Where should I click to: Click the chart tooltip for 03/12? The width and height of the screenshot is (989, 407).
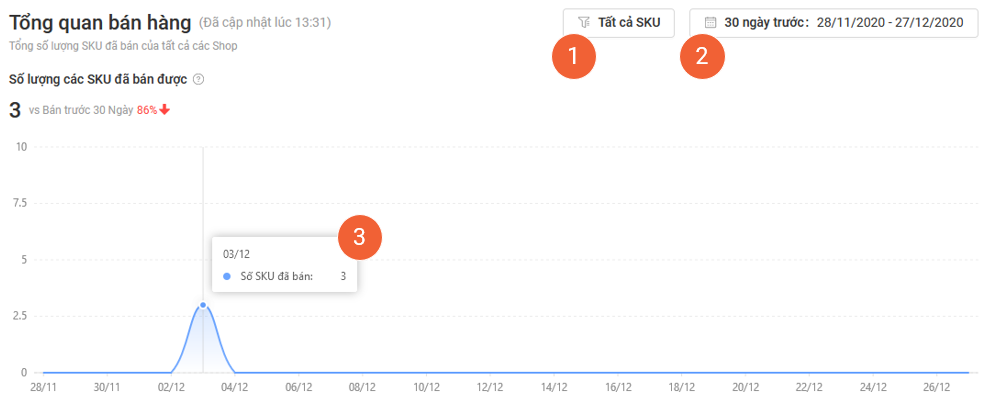pos(285,265)
